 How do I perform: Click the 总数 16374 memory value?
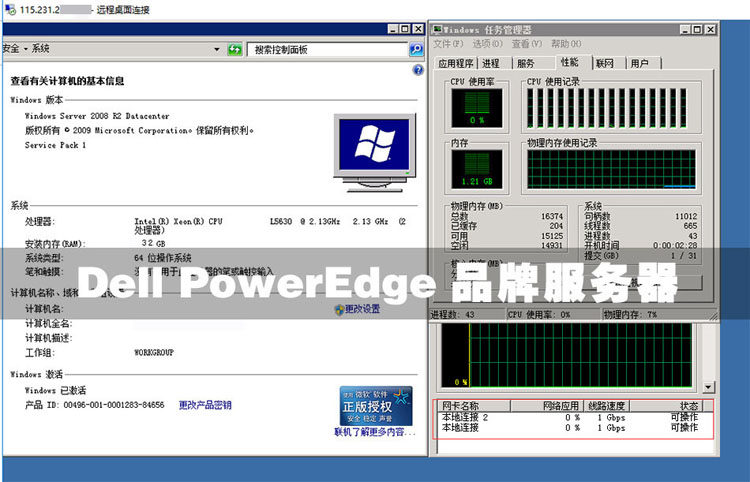pos(552,216)
